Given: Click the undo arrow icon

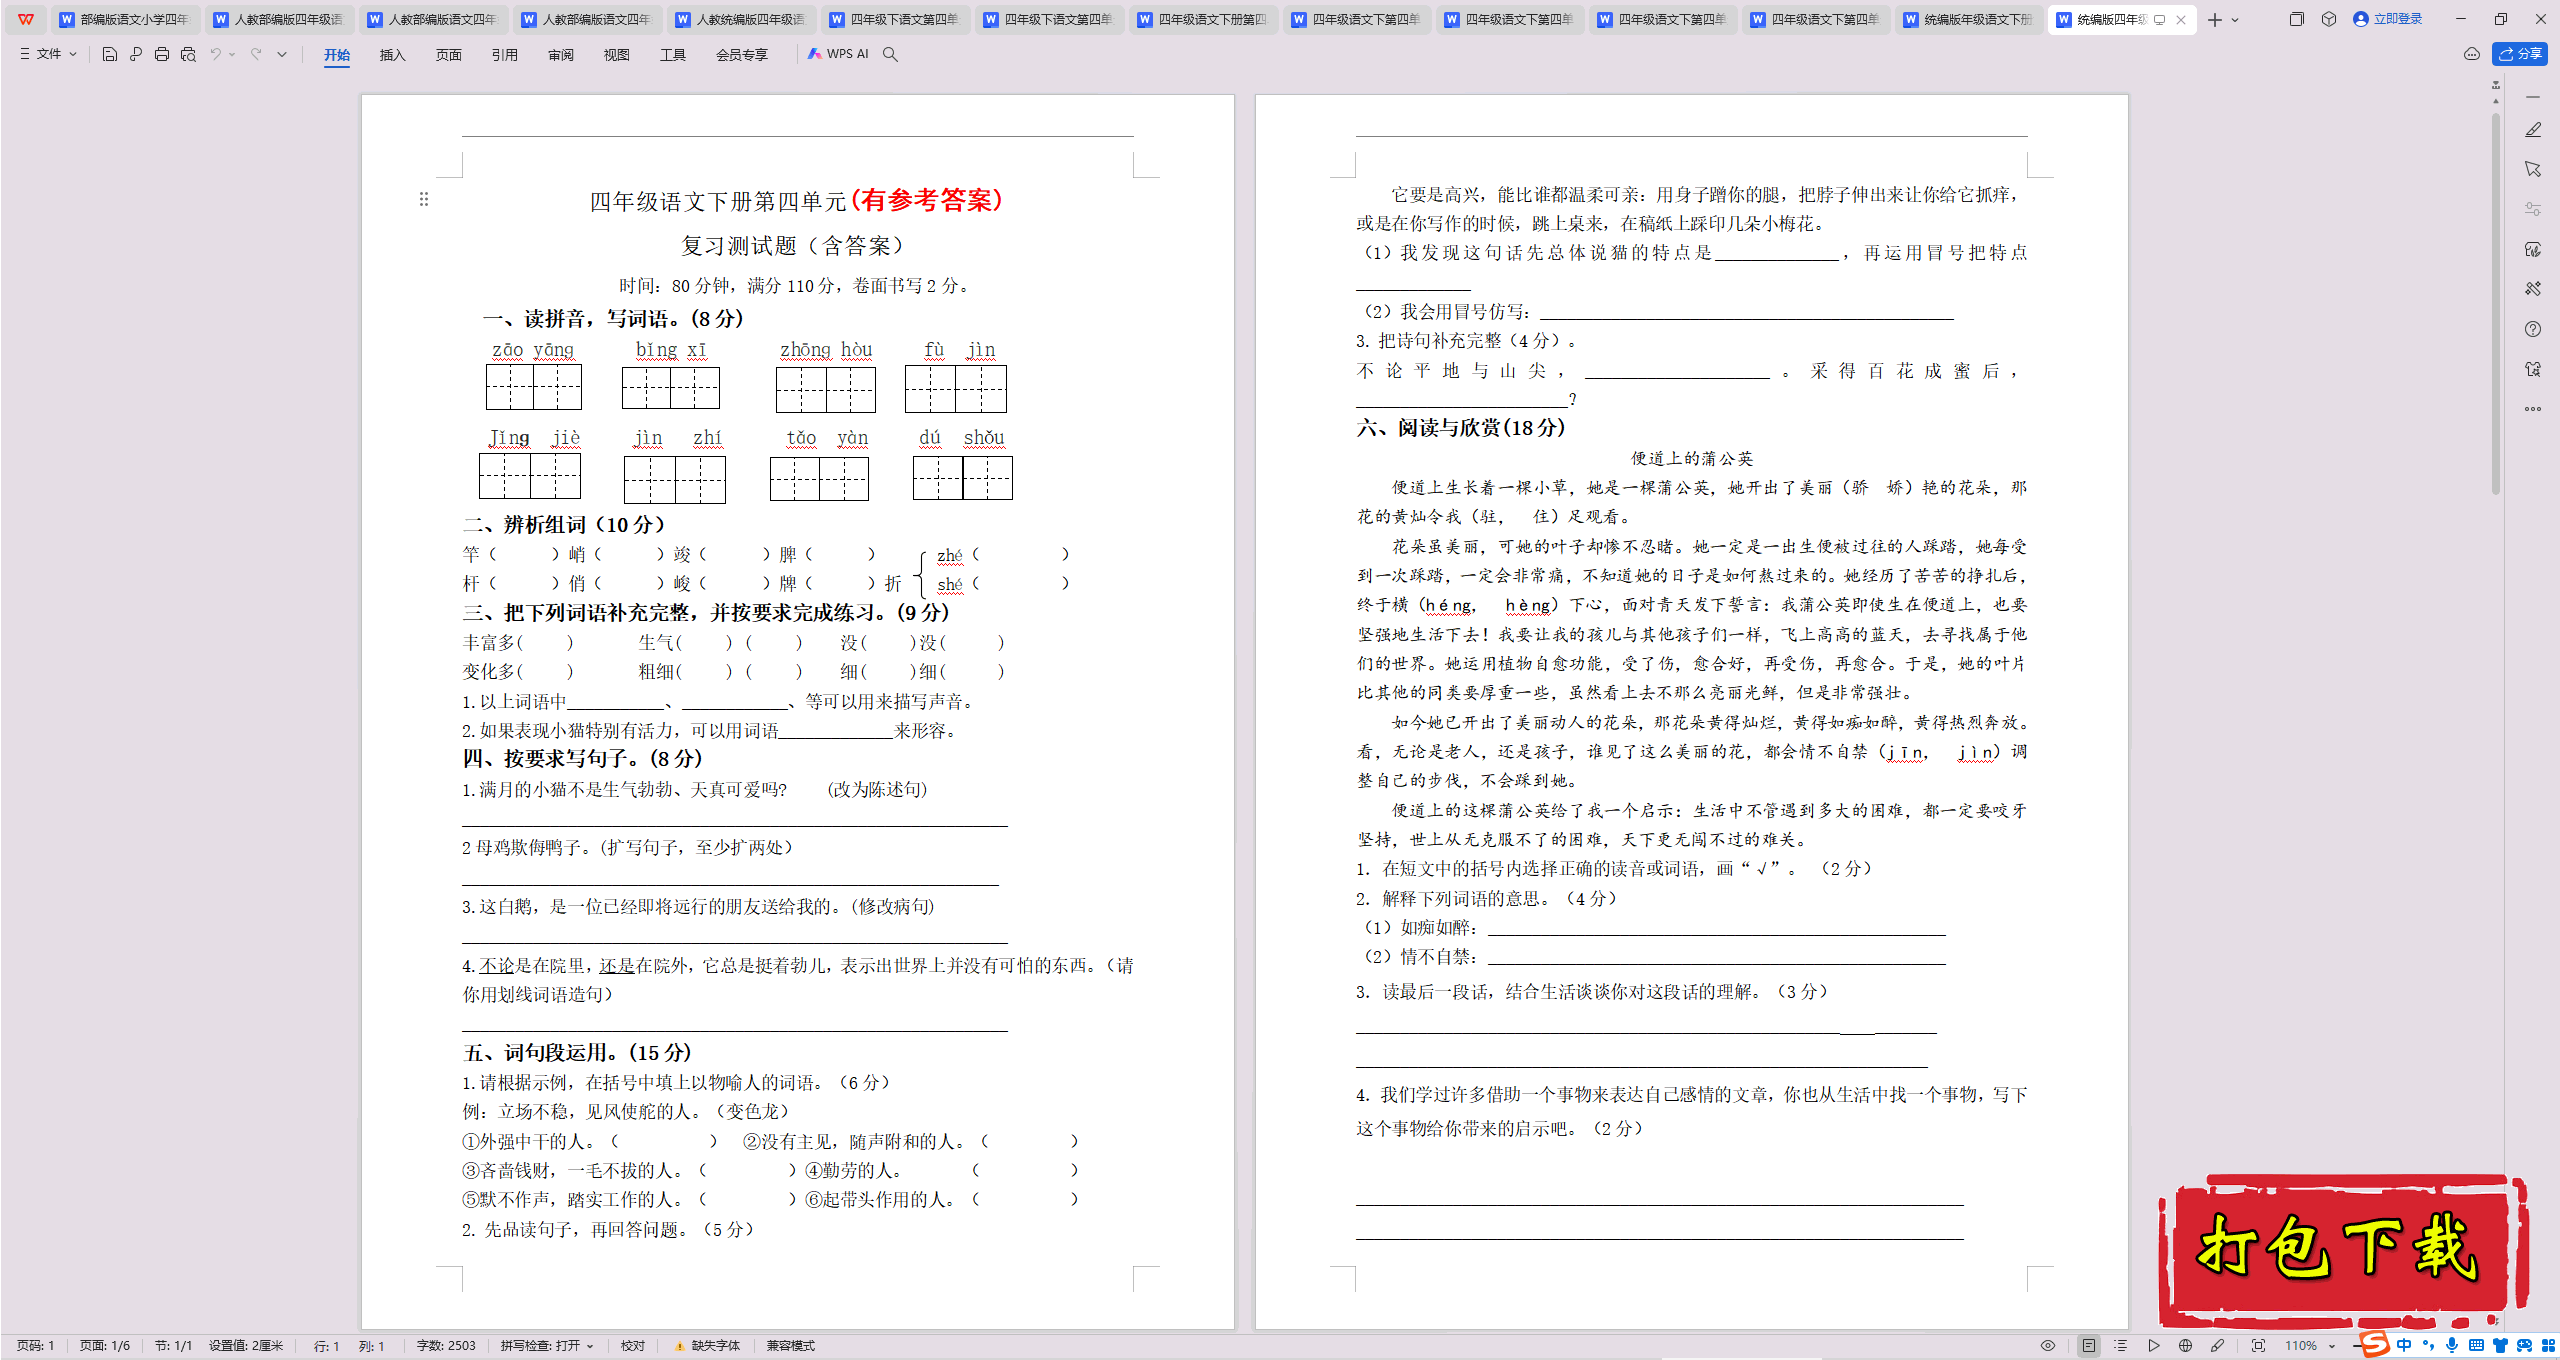Looking at the screenshot, I should 215,54.
